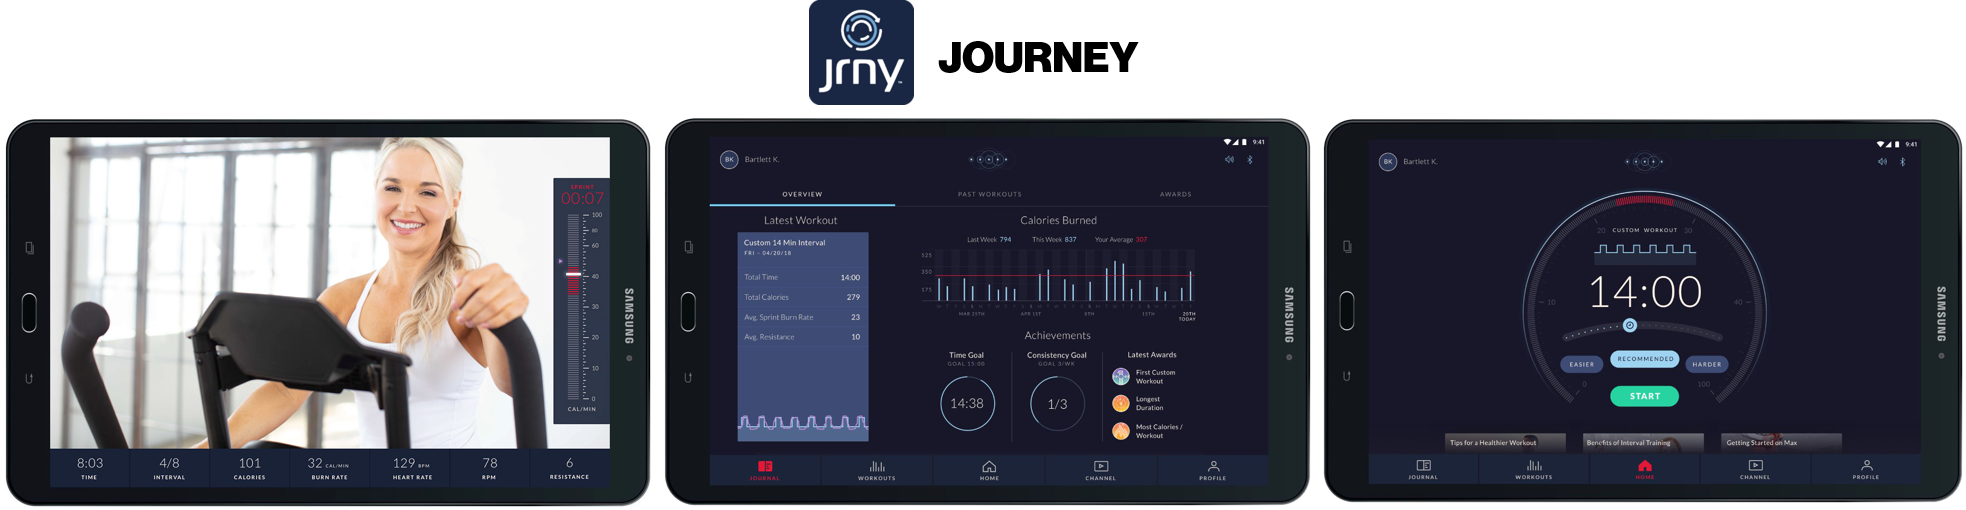Viewport: 1966px width, 510px height.
Task: Tap the volume icon in the middle tablet
Action: coord(1229,160)
